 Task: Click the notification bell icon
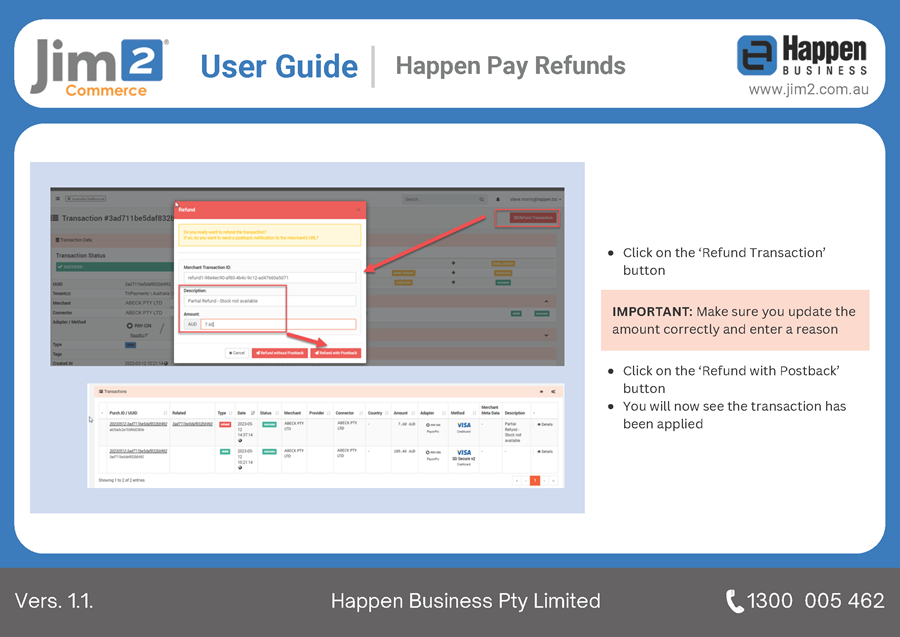[498, 199]
